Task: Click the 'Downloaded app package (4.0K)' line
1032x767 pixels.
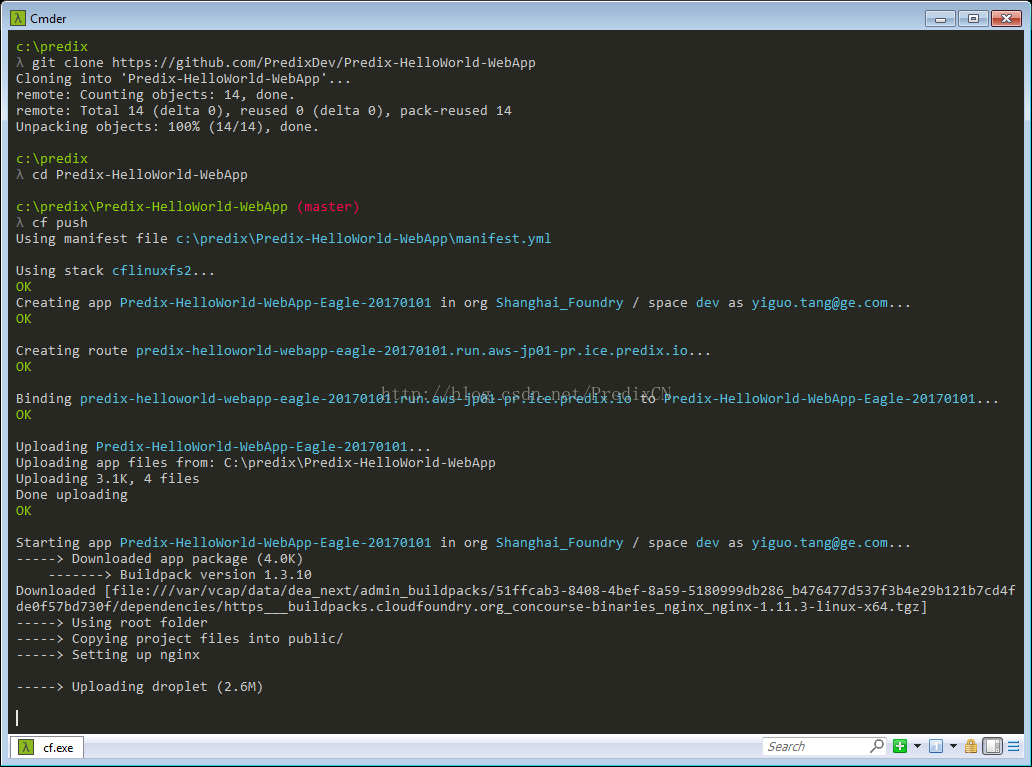Action: 159,558
